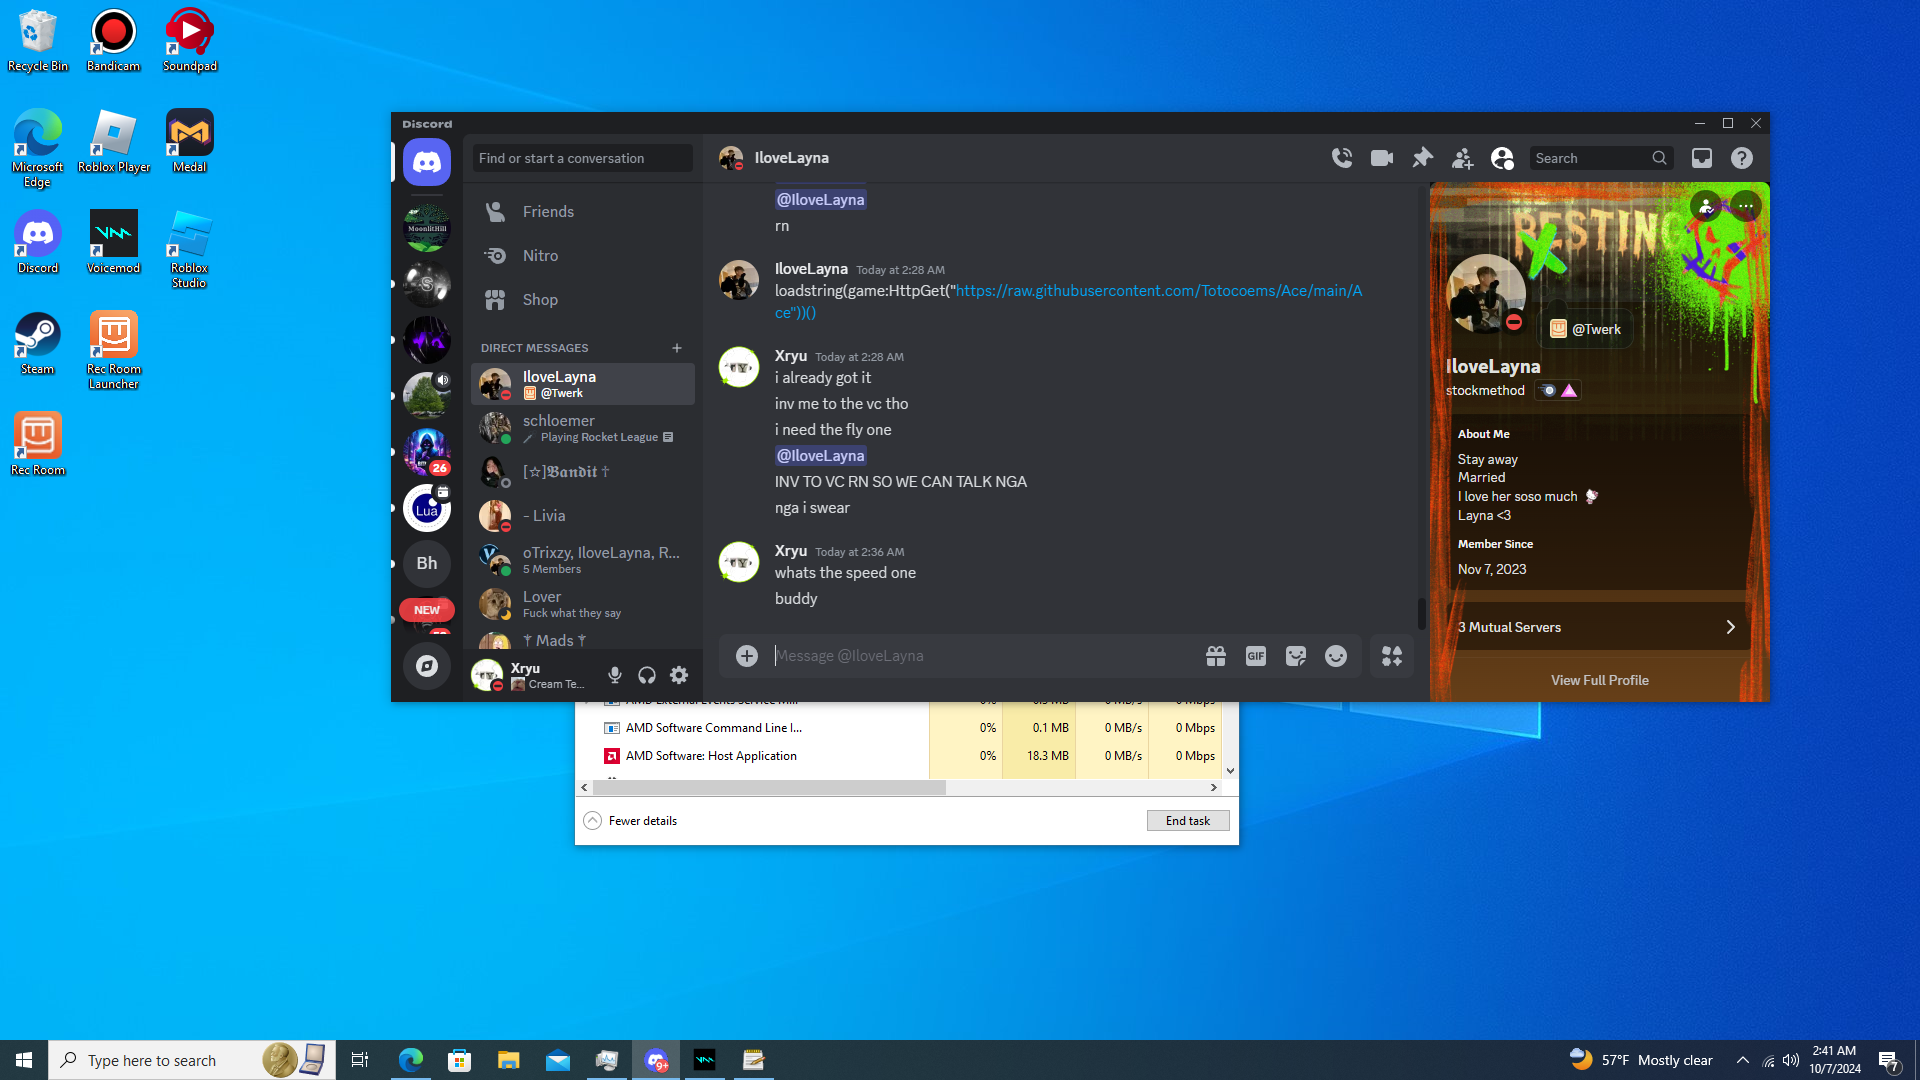Collapse Task Manager with Fewer details
This screenshot has width=1920, height=1080.
(631, 821)
